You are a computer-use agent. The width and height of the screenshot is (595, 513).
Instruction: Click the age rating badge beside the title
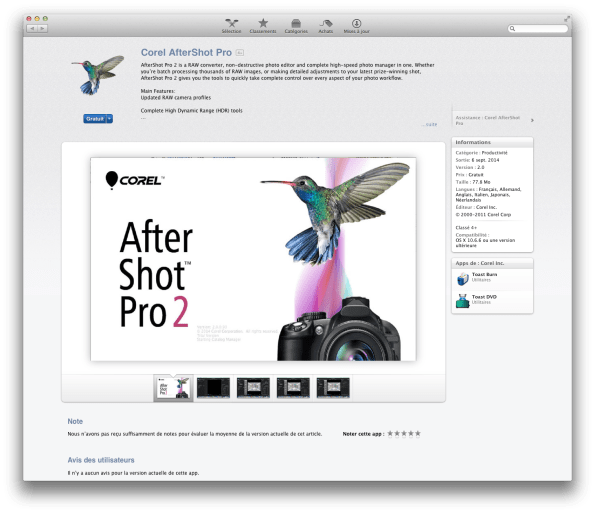coord(240,52)
